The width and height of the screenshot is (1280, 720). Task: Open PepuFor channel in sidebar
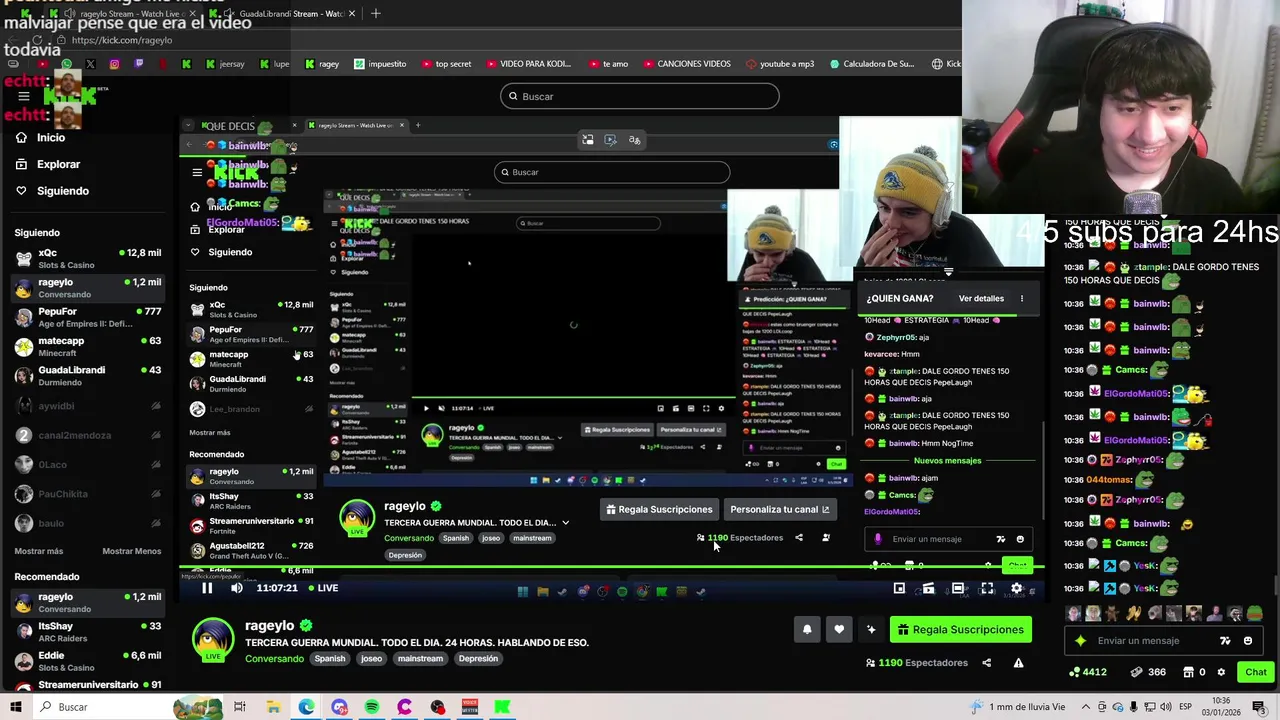(x=88, y=317)
